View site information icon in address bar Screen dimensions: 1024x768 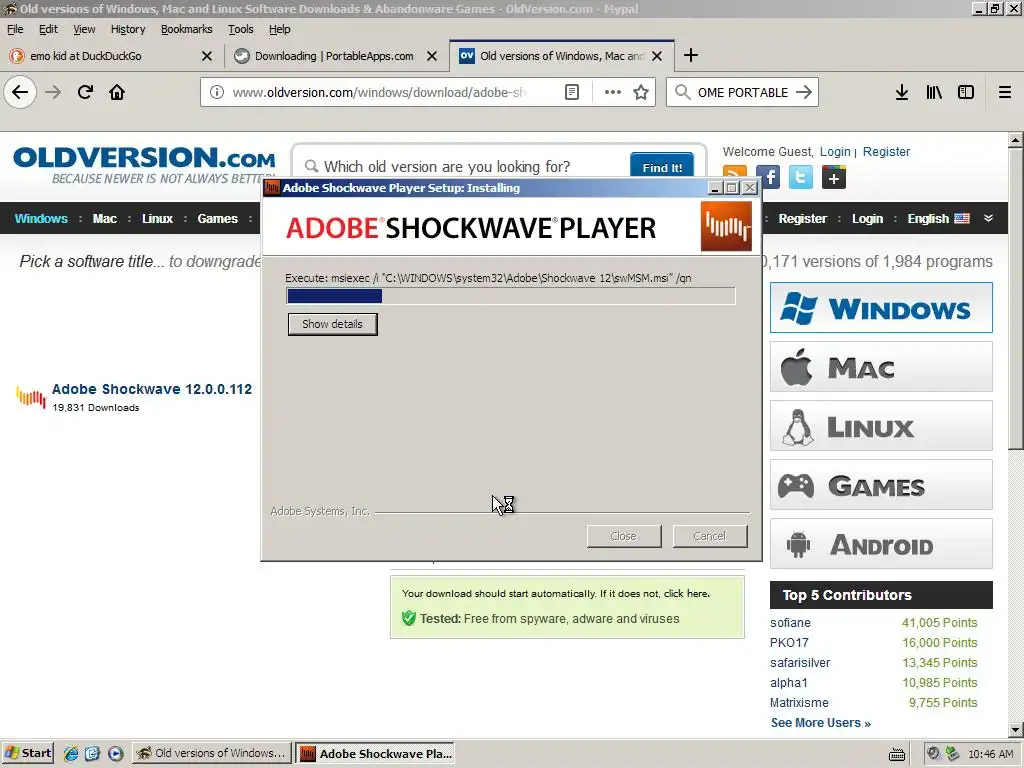217,92
